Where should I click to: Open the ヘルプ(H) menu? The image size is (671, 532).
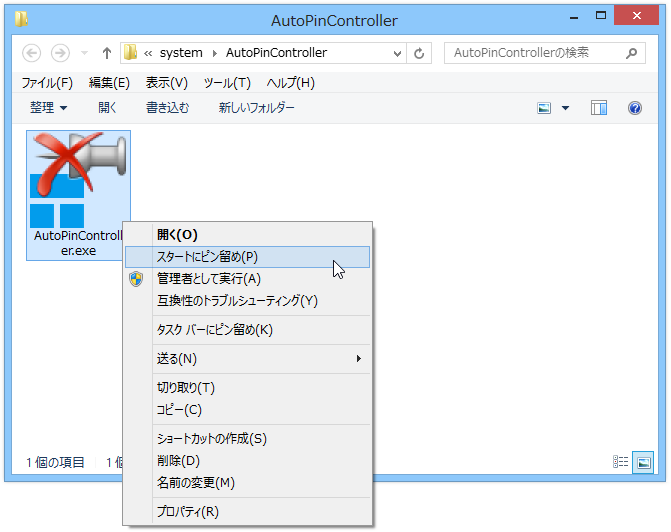click(291, 83)
